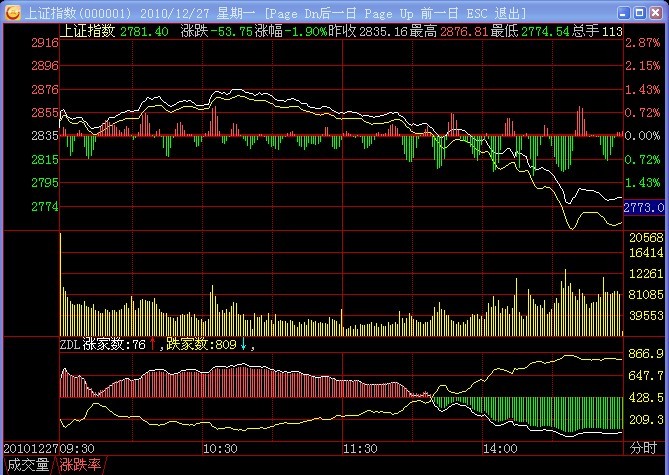Click the latest price value 2781.40
Viewport: 669px width, 475px height.
click(x=144, y=32)
